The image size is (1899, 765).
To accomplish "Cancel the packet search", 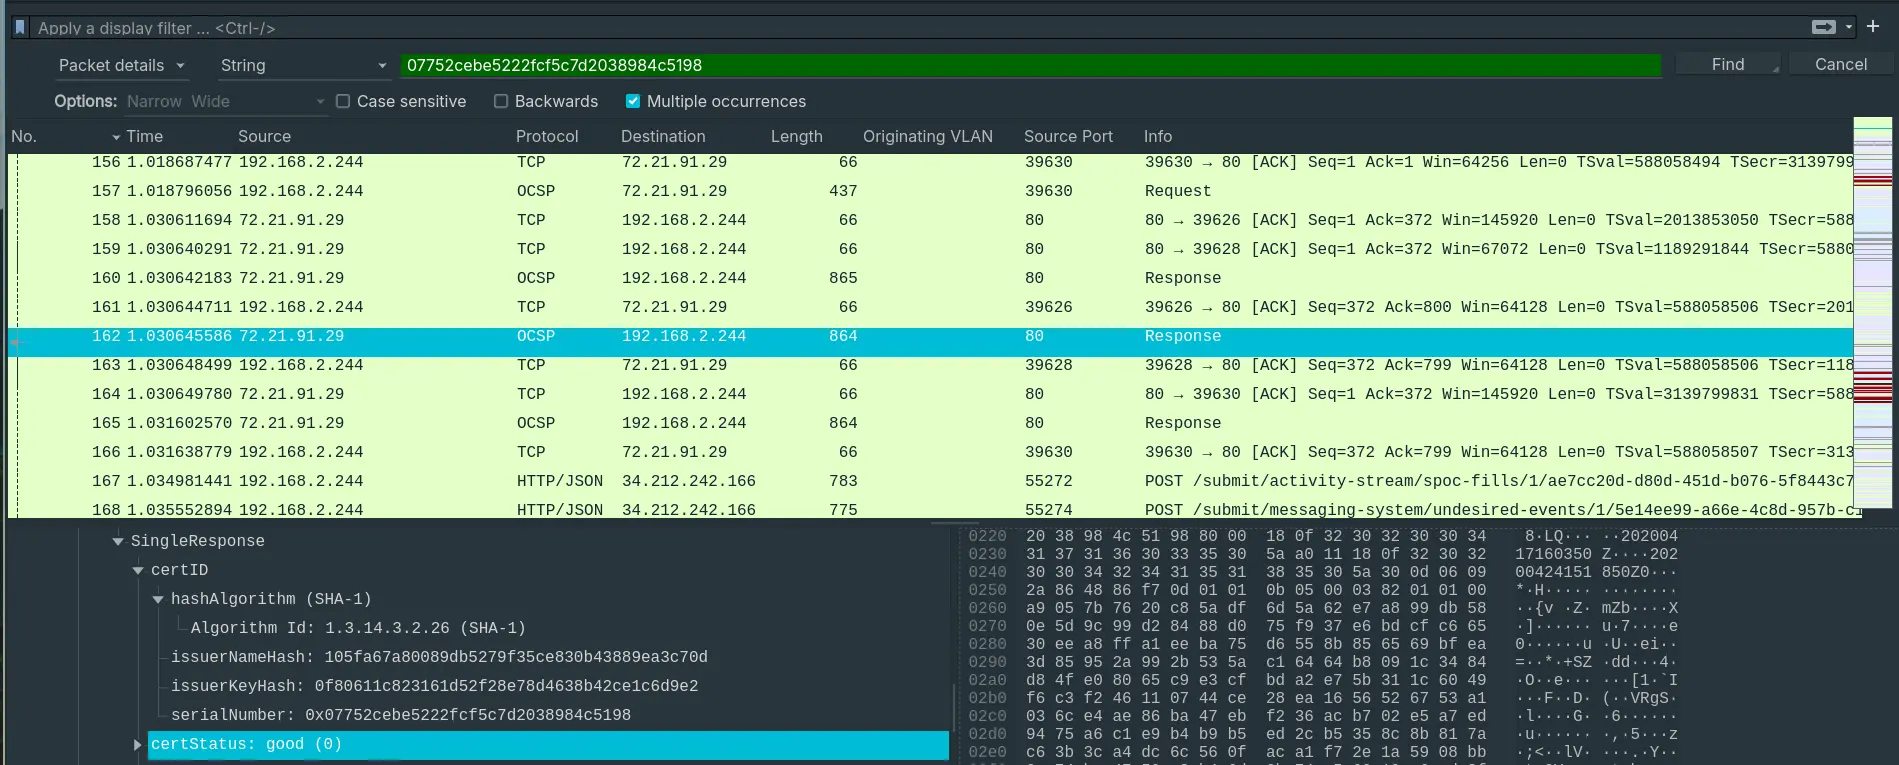I will pos(1840,65).
